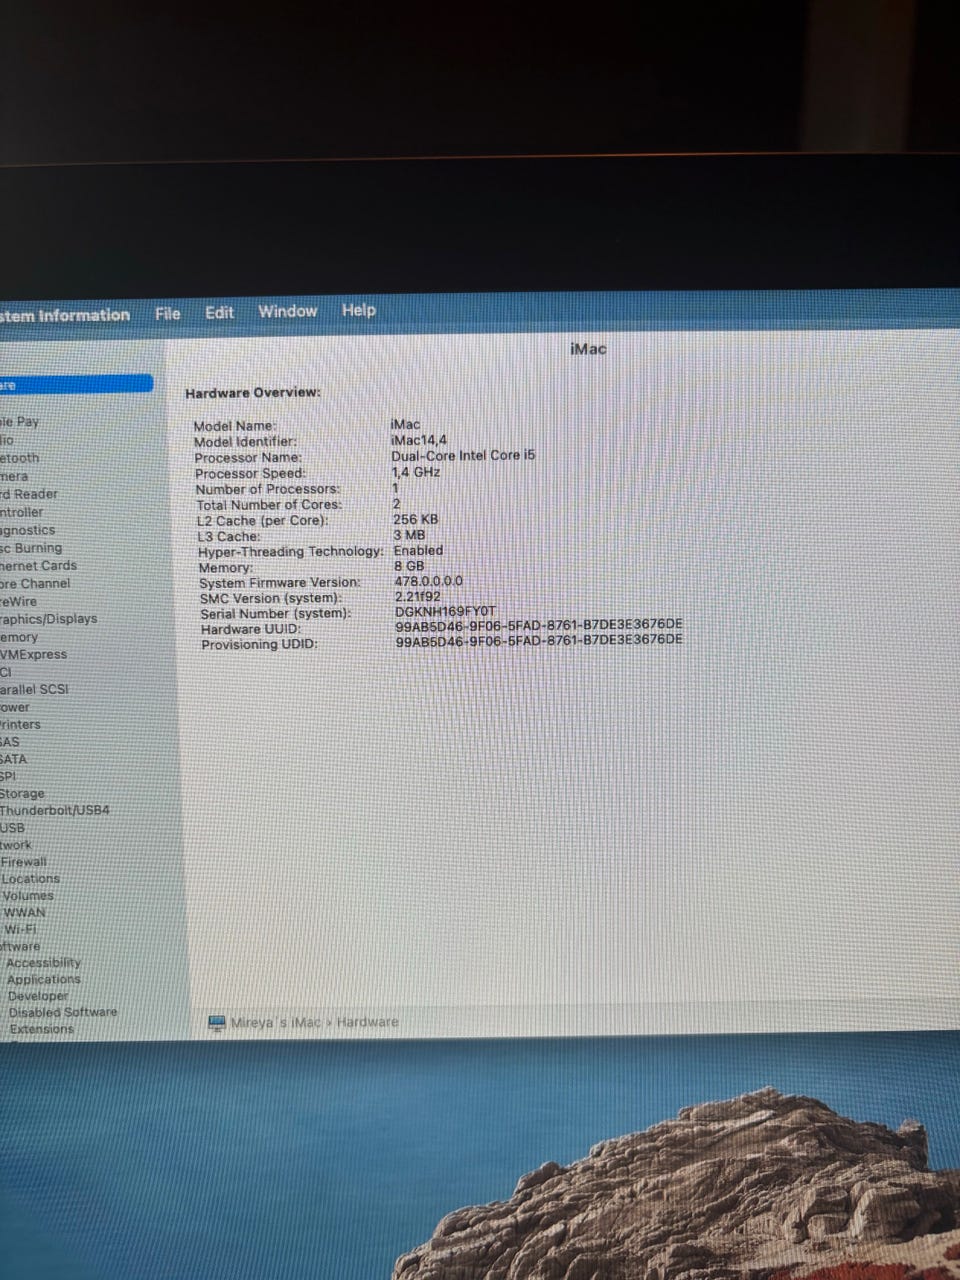Screen dimensions: 960x1280
Task: Select Storage in the sidebar
Action: pos(22,793)
